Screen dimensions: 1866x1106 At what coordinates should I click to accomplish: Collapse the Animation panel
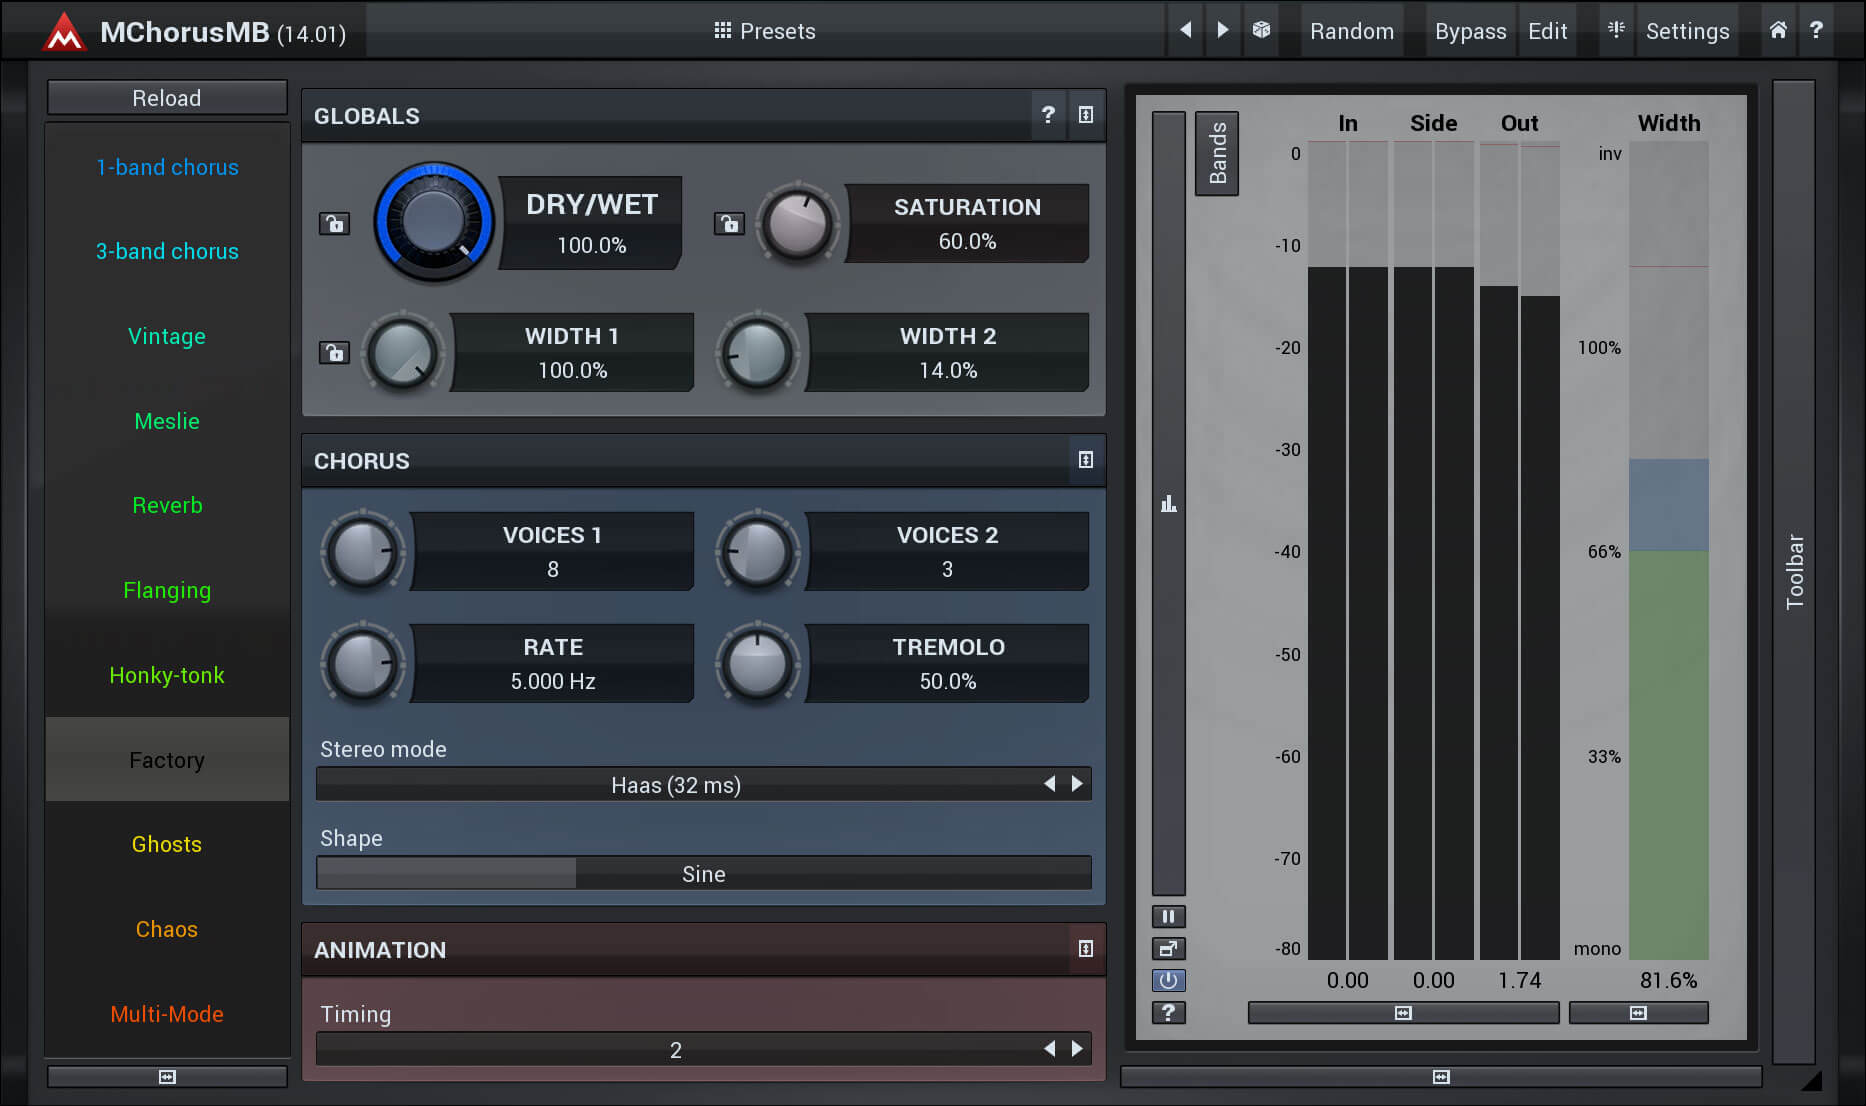pyautogui.click(x=1086, y=949)
